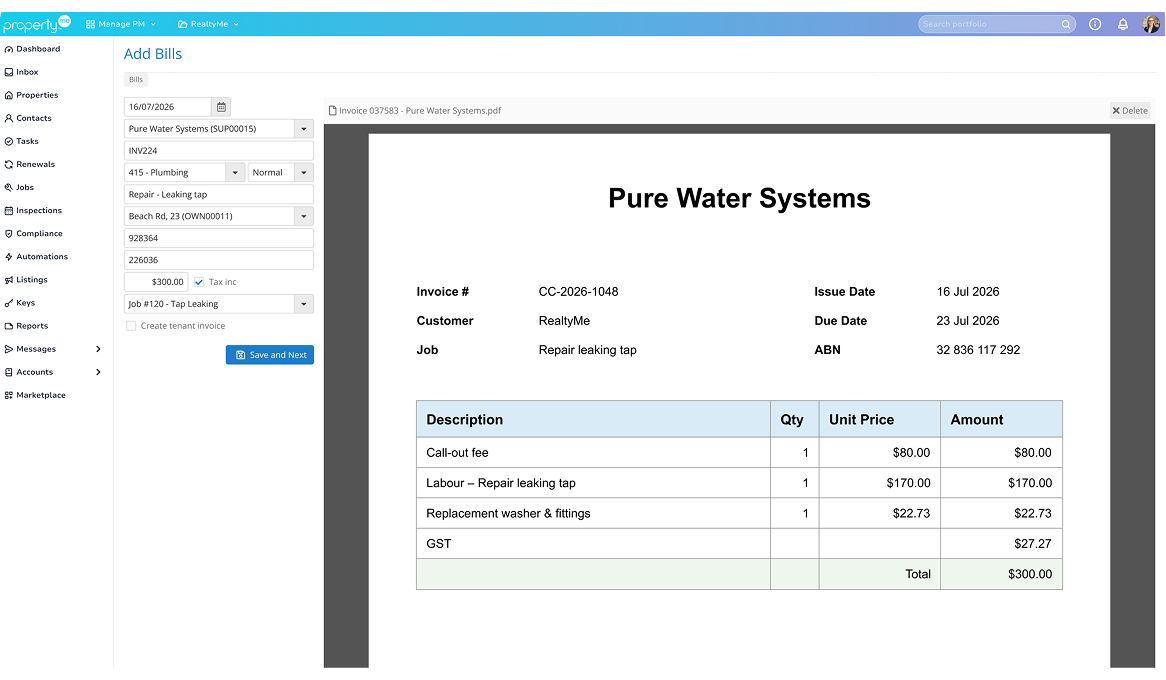This screenshot has width=1166, height=680.
Task: Click the 16/07/2026 date field
Action: point(167,107)
